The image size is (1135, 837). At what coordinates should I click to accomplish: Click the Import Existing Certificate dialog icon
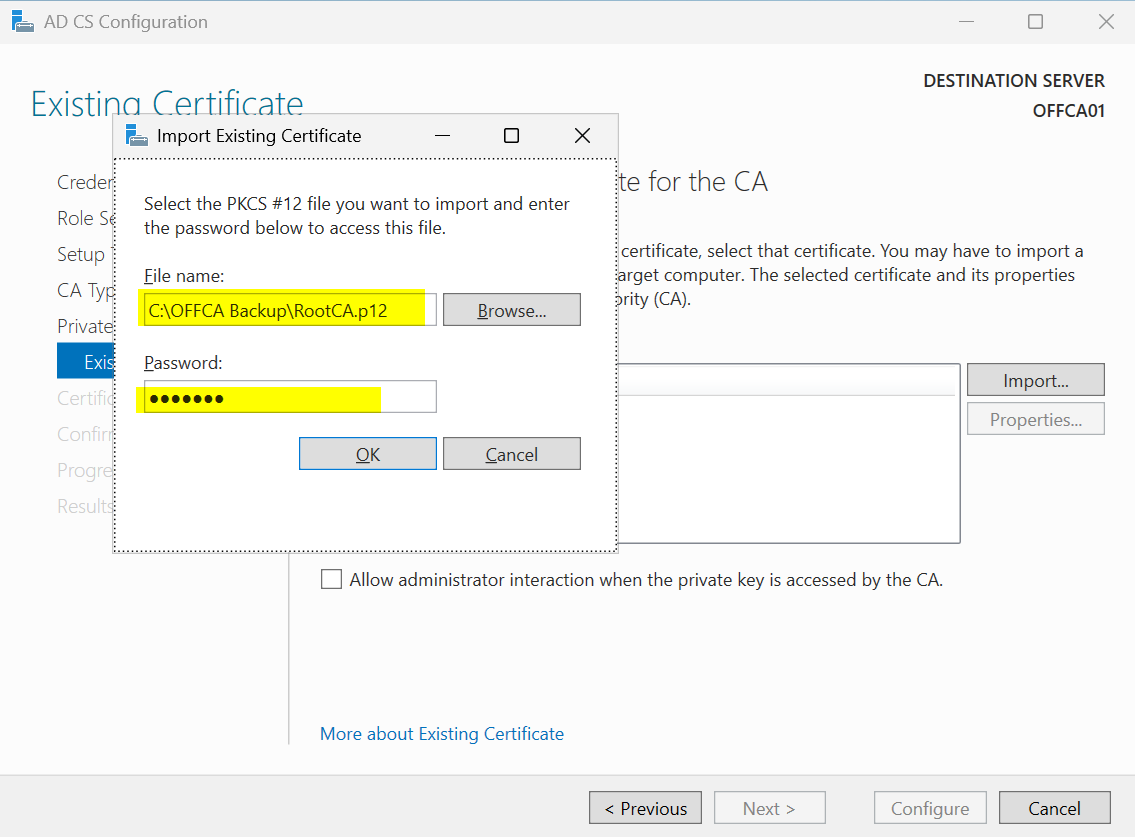137,135
